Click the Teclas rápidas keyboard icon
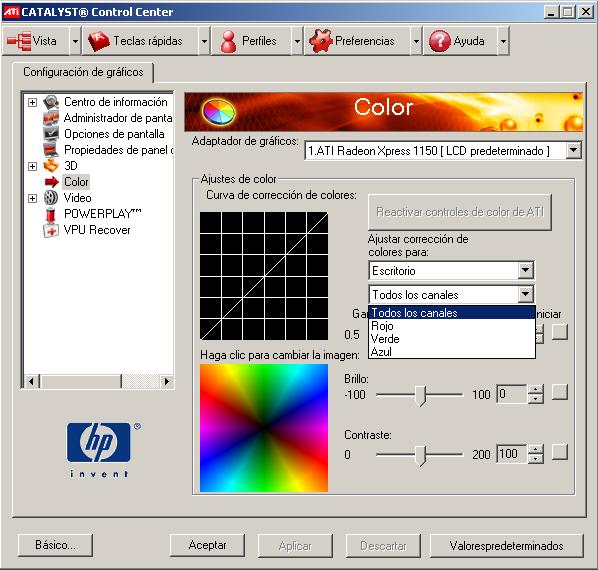Viewport: 598px width, 570px height. click(98, 41)
